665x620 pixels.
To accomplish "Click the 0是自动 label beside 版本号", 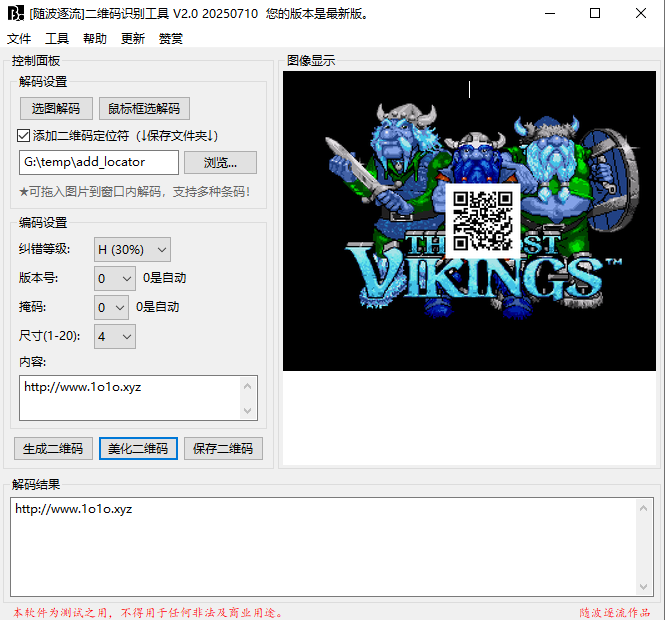I will (x=165, y=278).
